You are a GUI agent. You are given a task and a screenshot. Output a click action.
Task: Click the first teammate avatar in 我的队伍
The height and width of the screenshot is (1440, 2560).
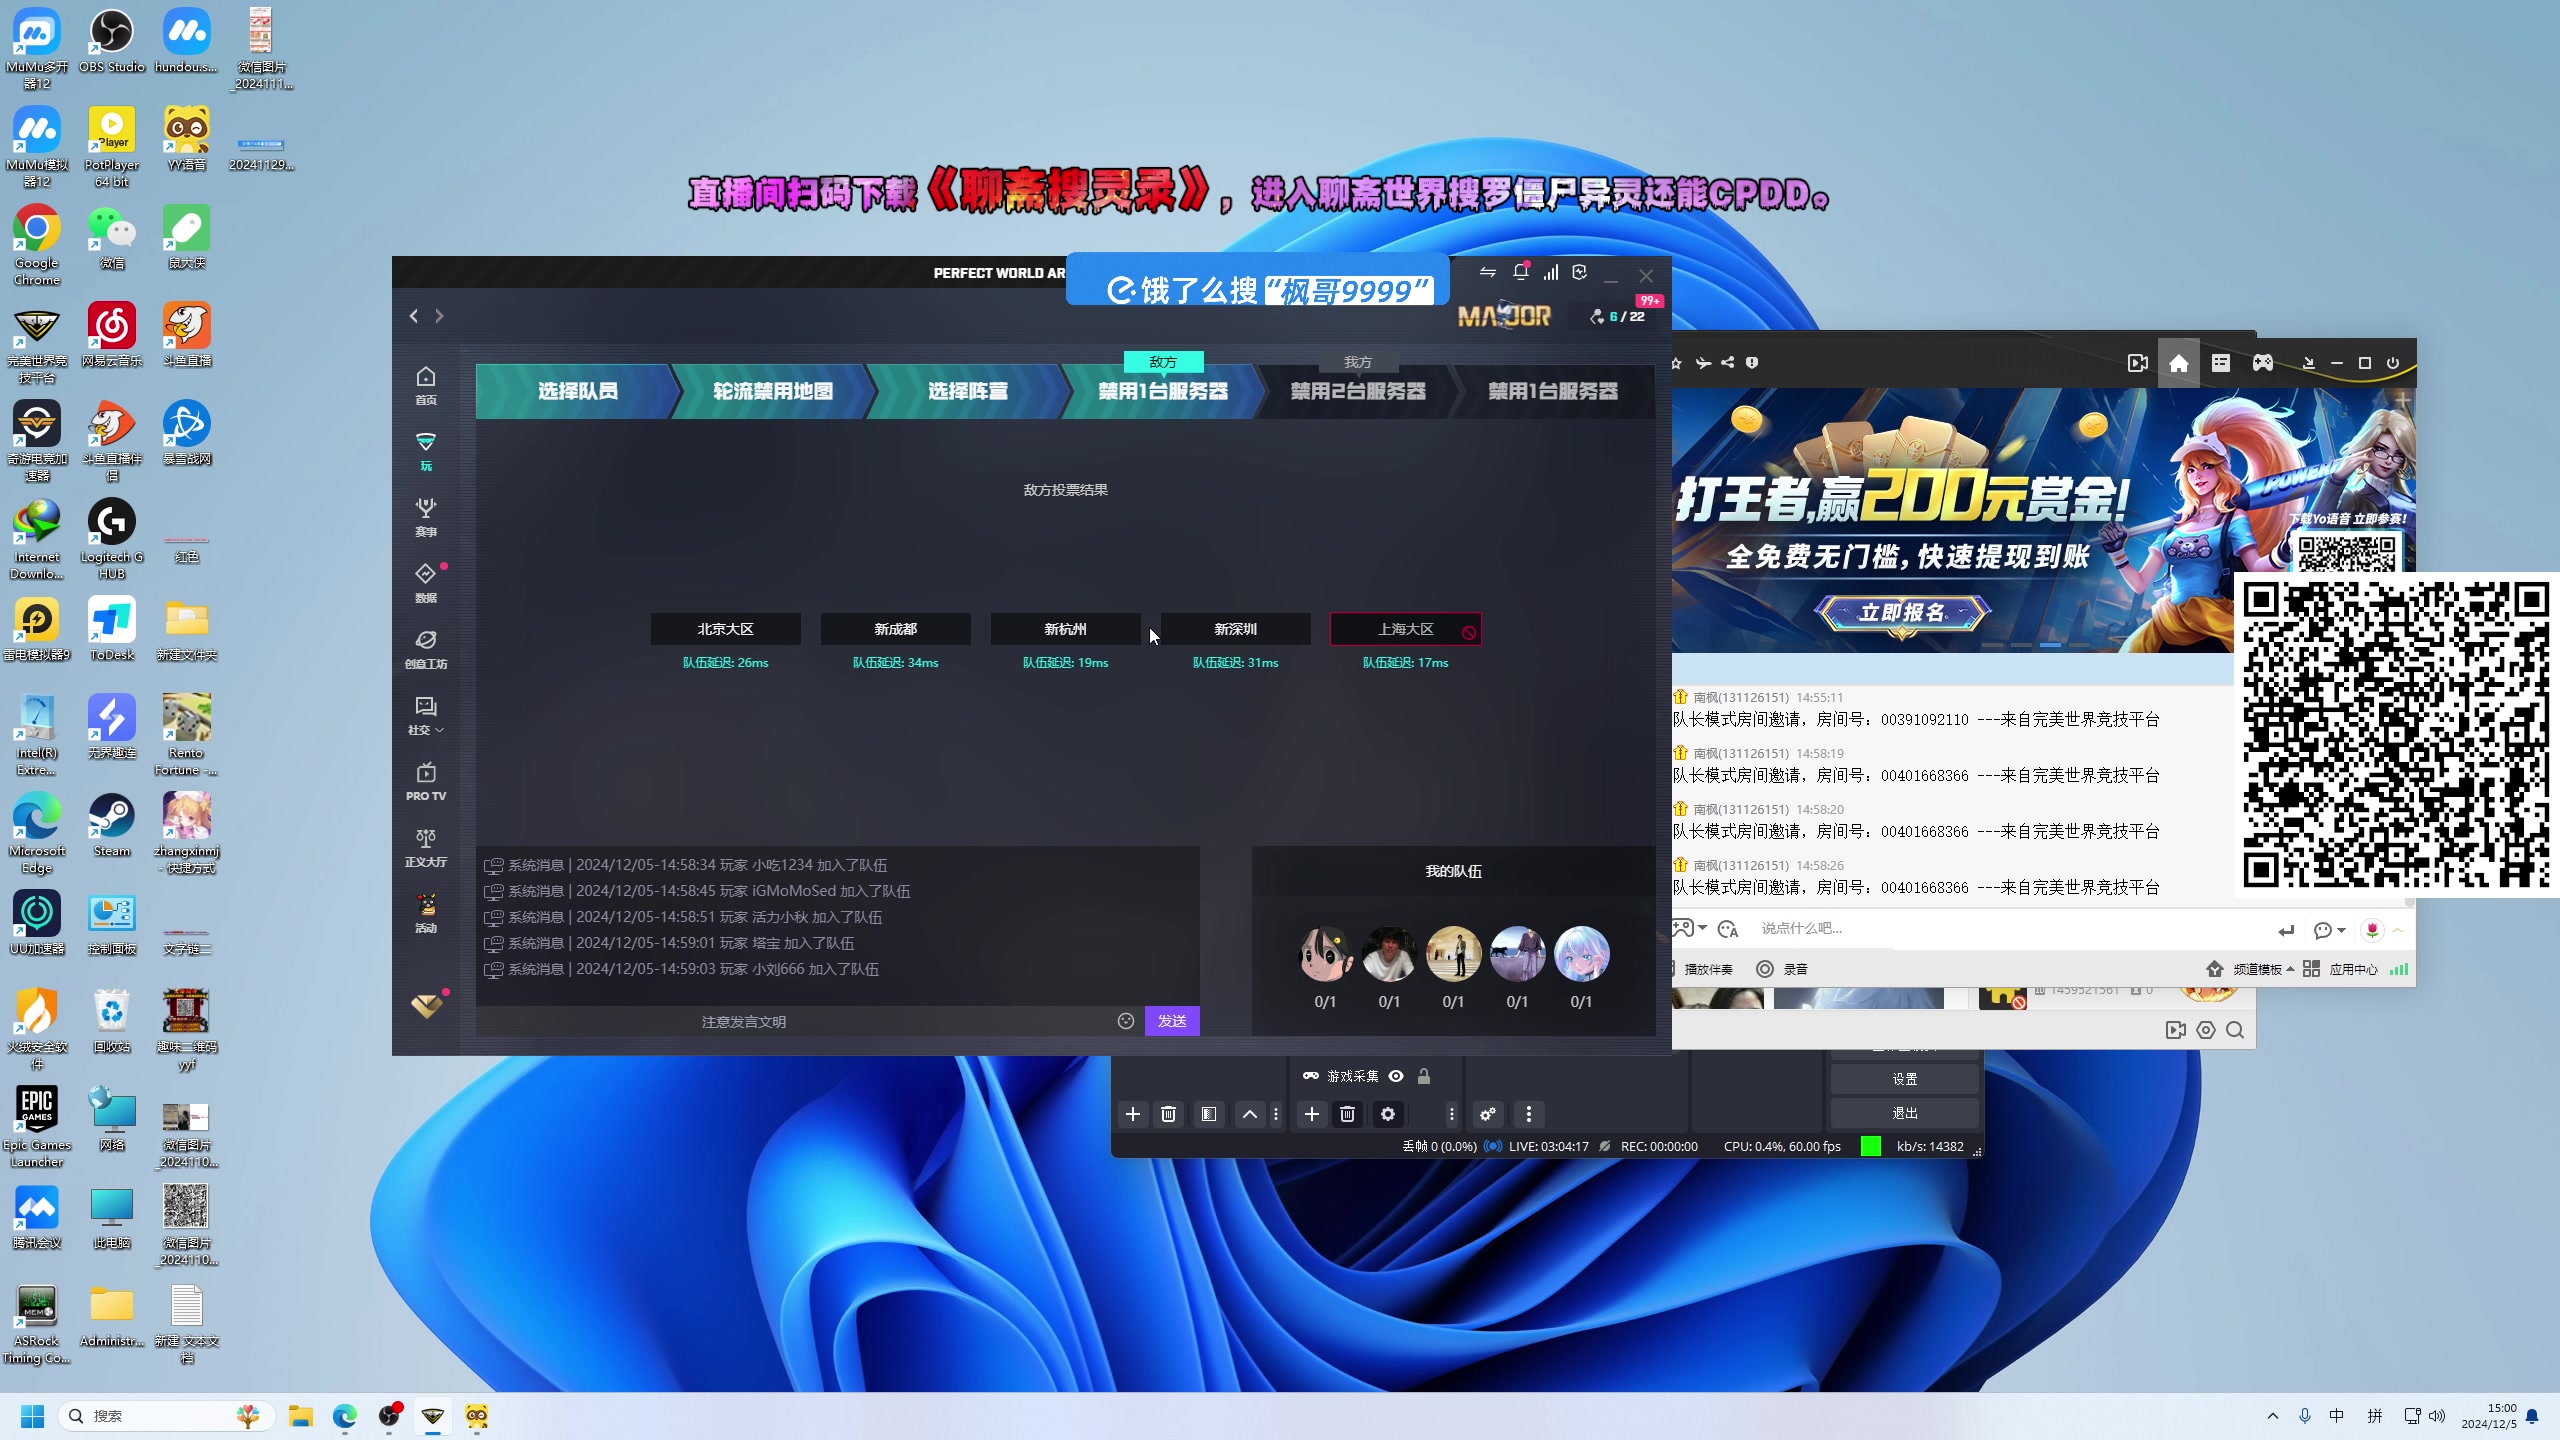1325,953
